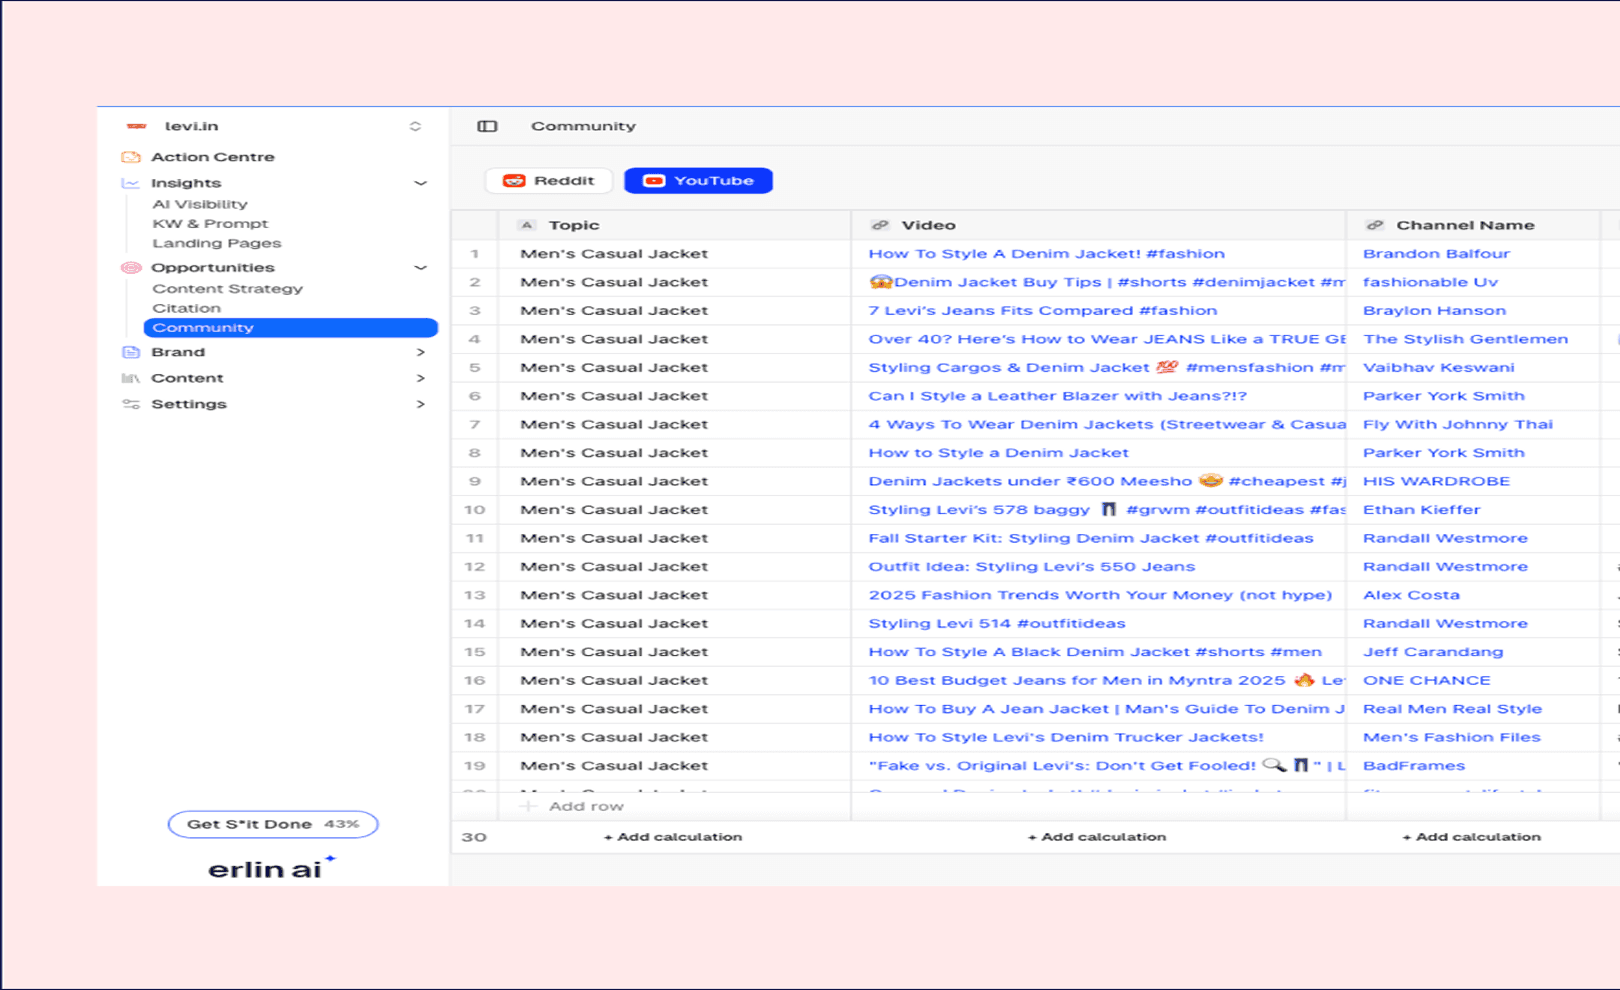
Task: Click the Insights chart icon
Action: click(131, 183)
